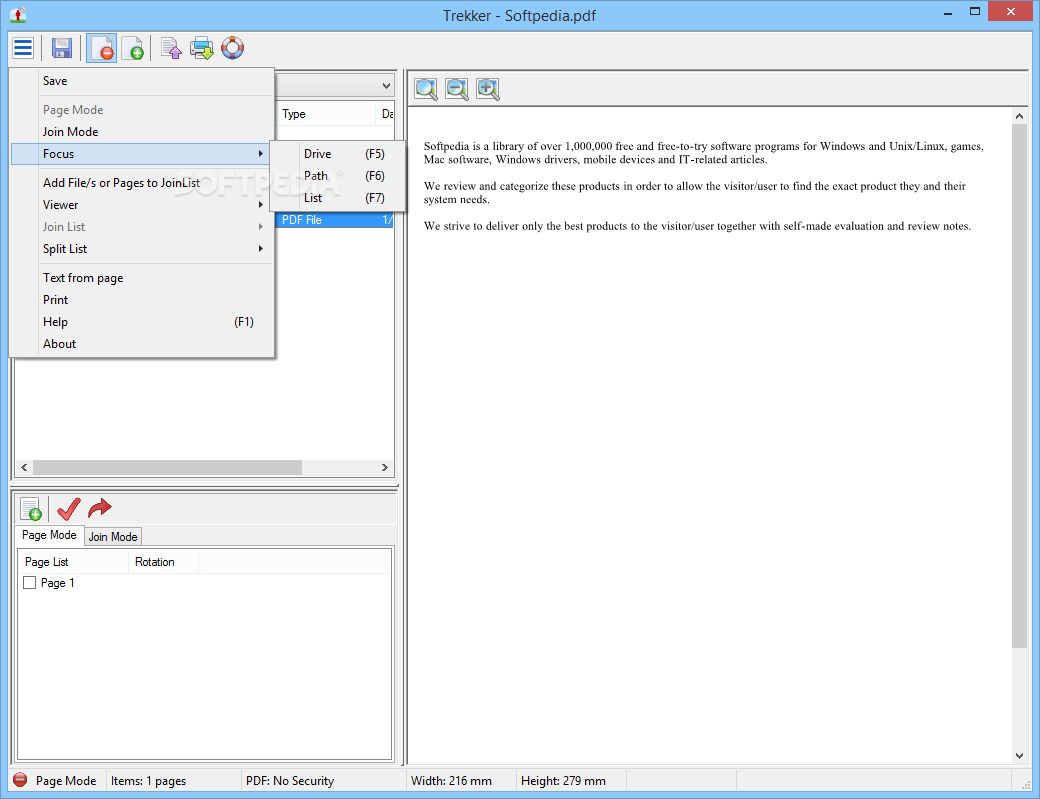Screen dimensions: 1040x799
Task: Click the zoom fit magnifier icon
Action: point(426,89)
